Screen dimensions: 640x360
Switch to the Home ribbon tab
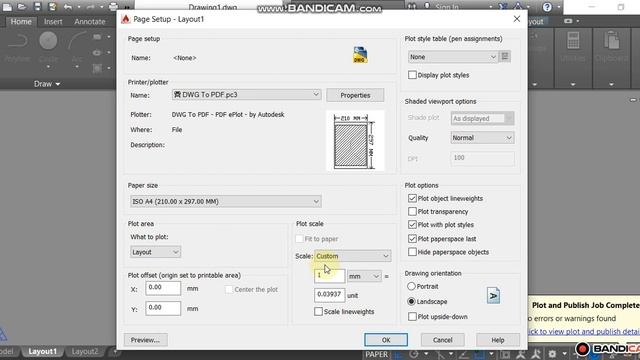point(21,22)
